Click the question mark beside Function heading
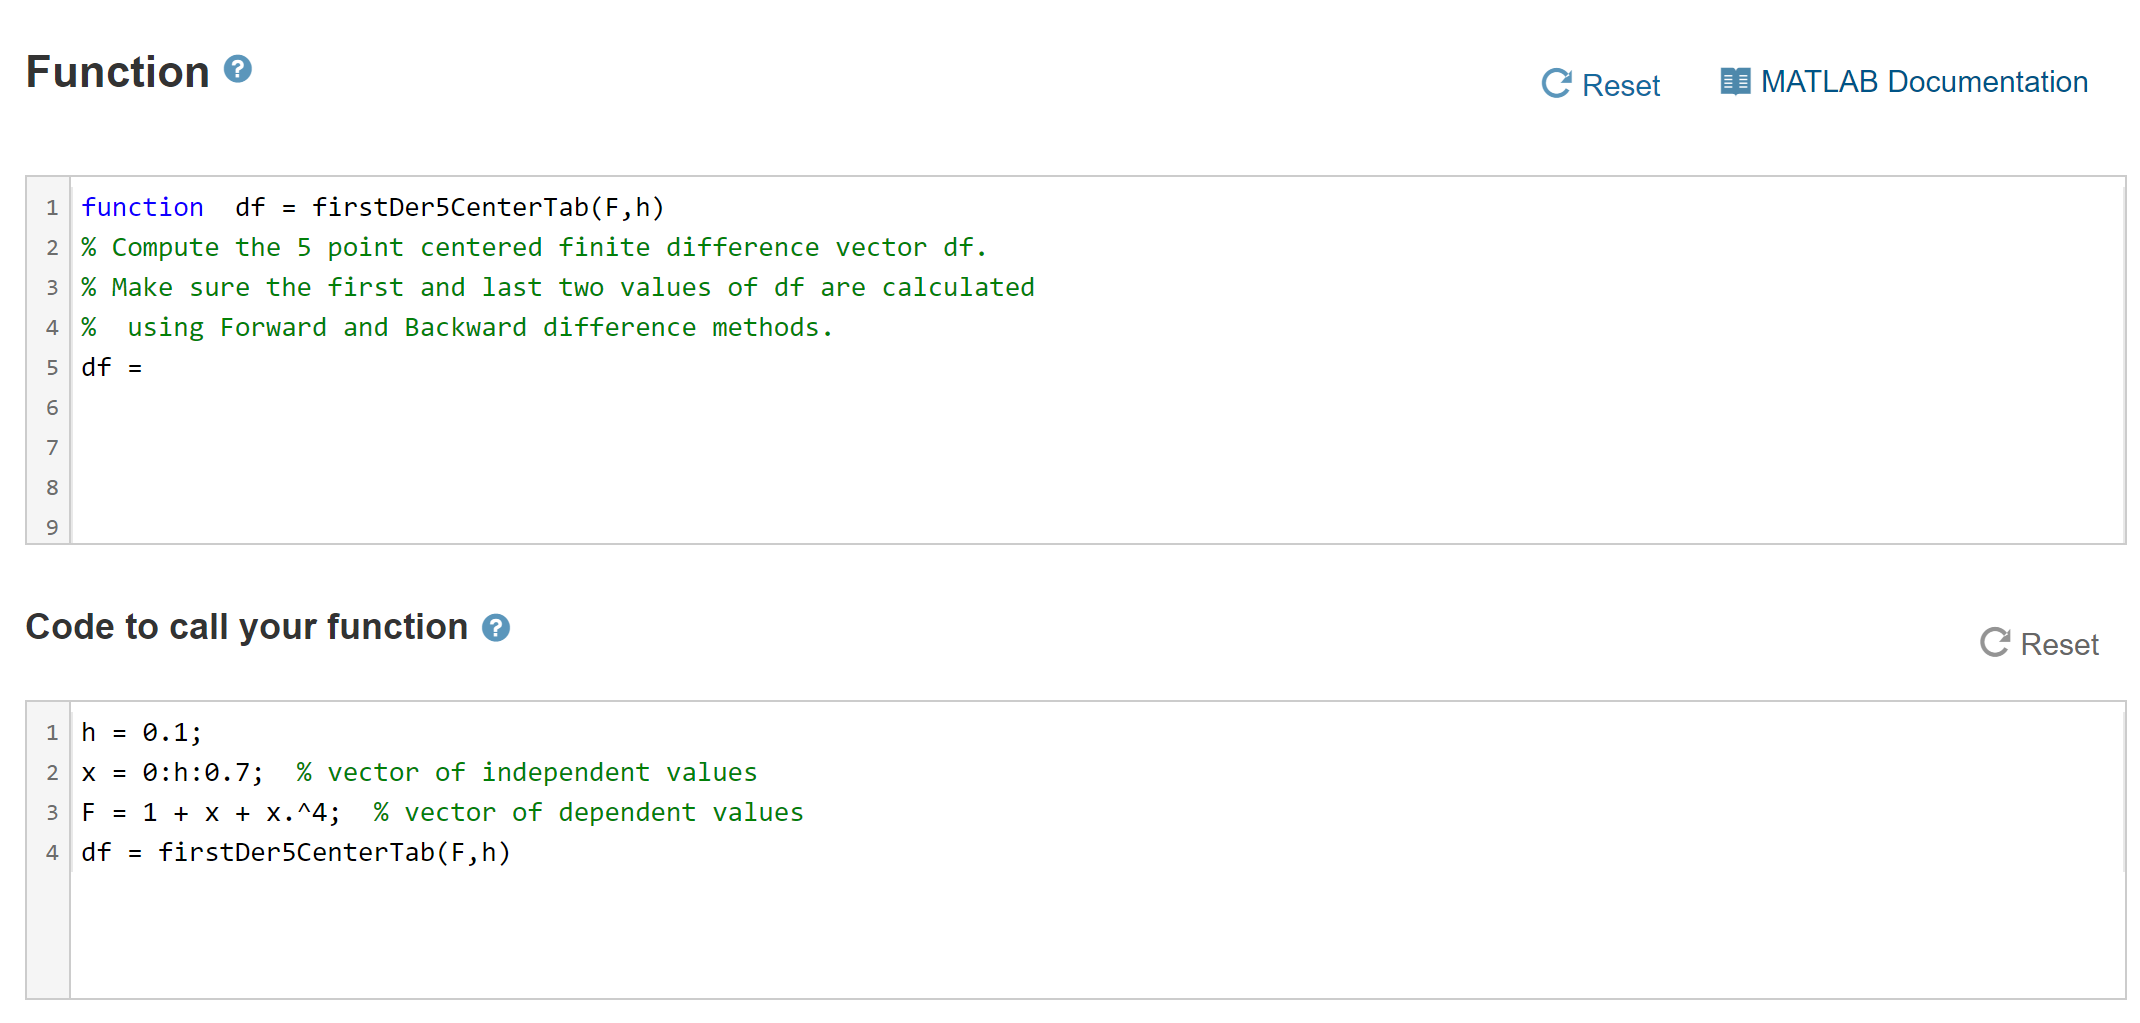The width and height of the screenshot is (2140, 1023). (236, 70)
